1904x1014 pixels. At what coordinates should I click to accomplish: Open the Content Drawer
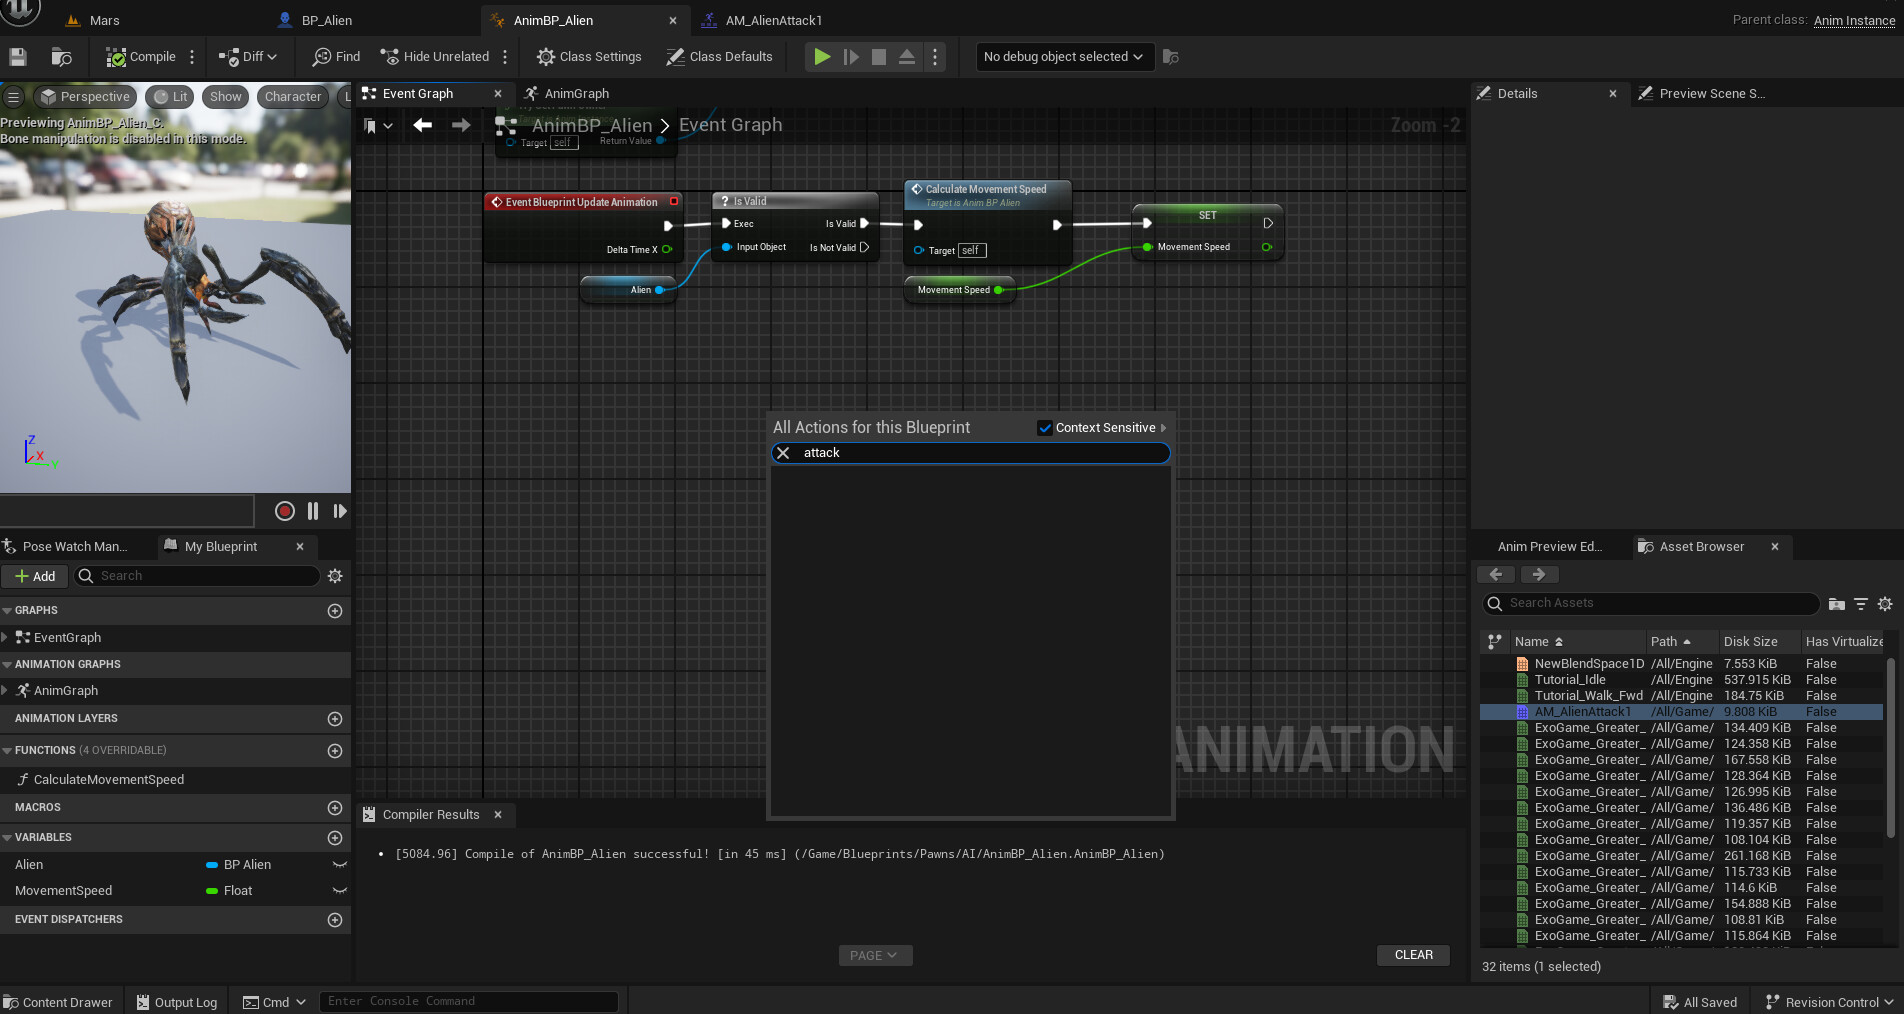pyautogui.click(x=58, y=1002)
